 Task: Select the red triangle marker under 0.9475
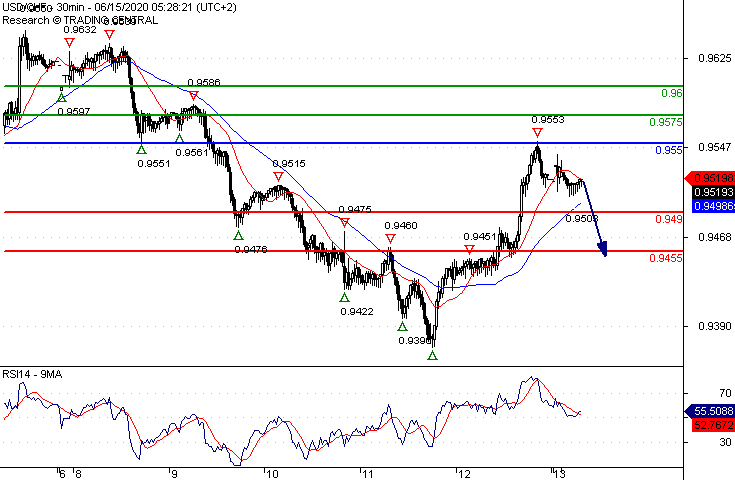pos(345,223)
